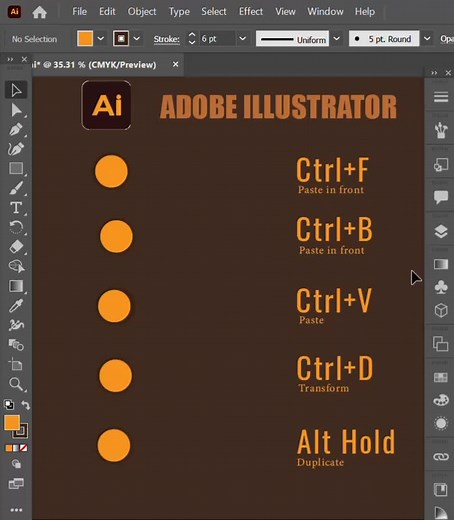Set fill mode to solid Color
The height and width of the screenshot is (520, 454).
(9, 448)
